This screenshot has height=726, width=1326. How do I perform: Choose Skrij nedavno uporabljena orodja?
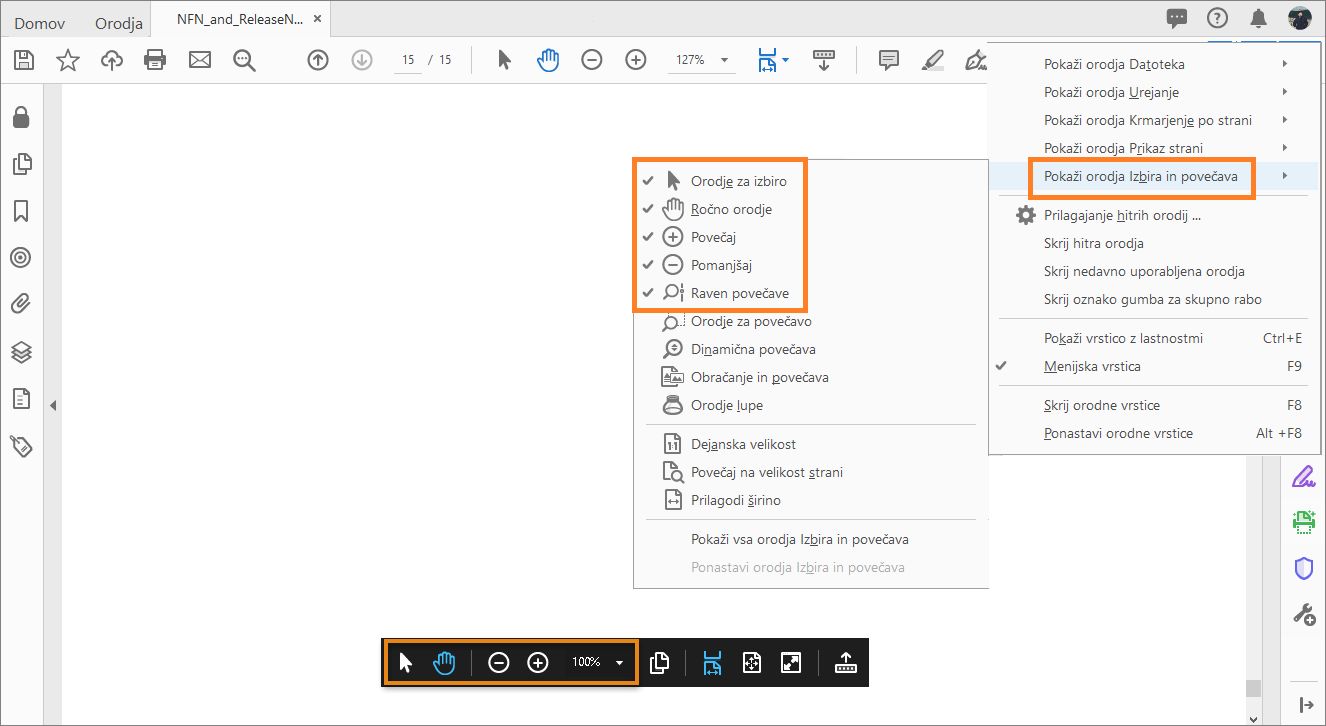(x=1154, y=271)
